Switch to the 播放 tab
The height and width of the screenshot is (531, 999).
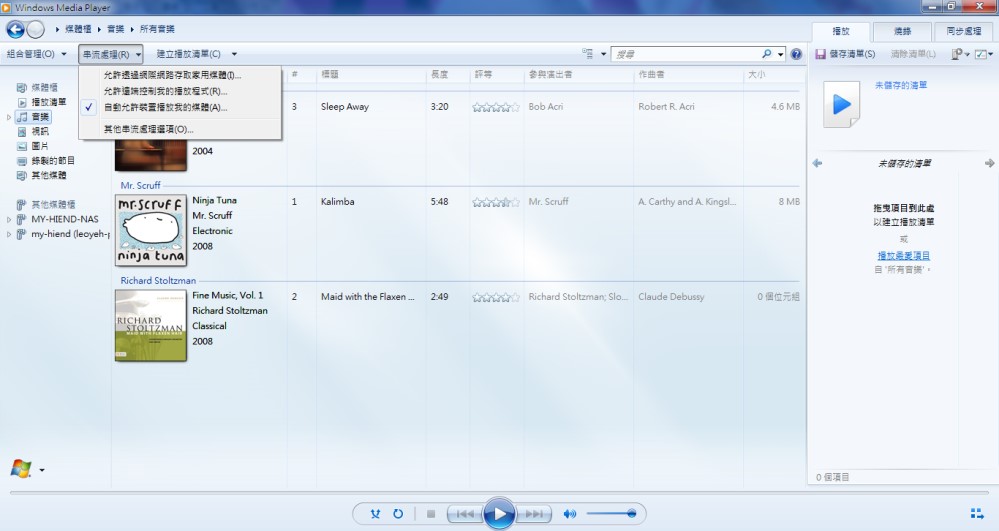coord(840,31)
